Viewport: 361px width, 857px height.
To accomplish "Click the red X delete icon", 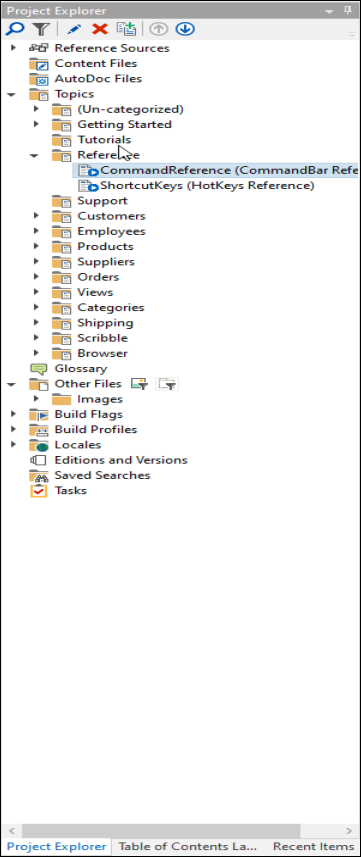I will point(100,29).
